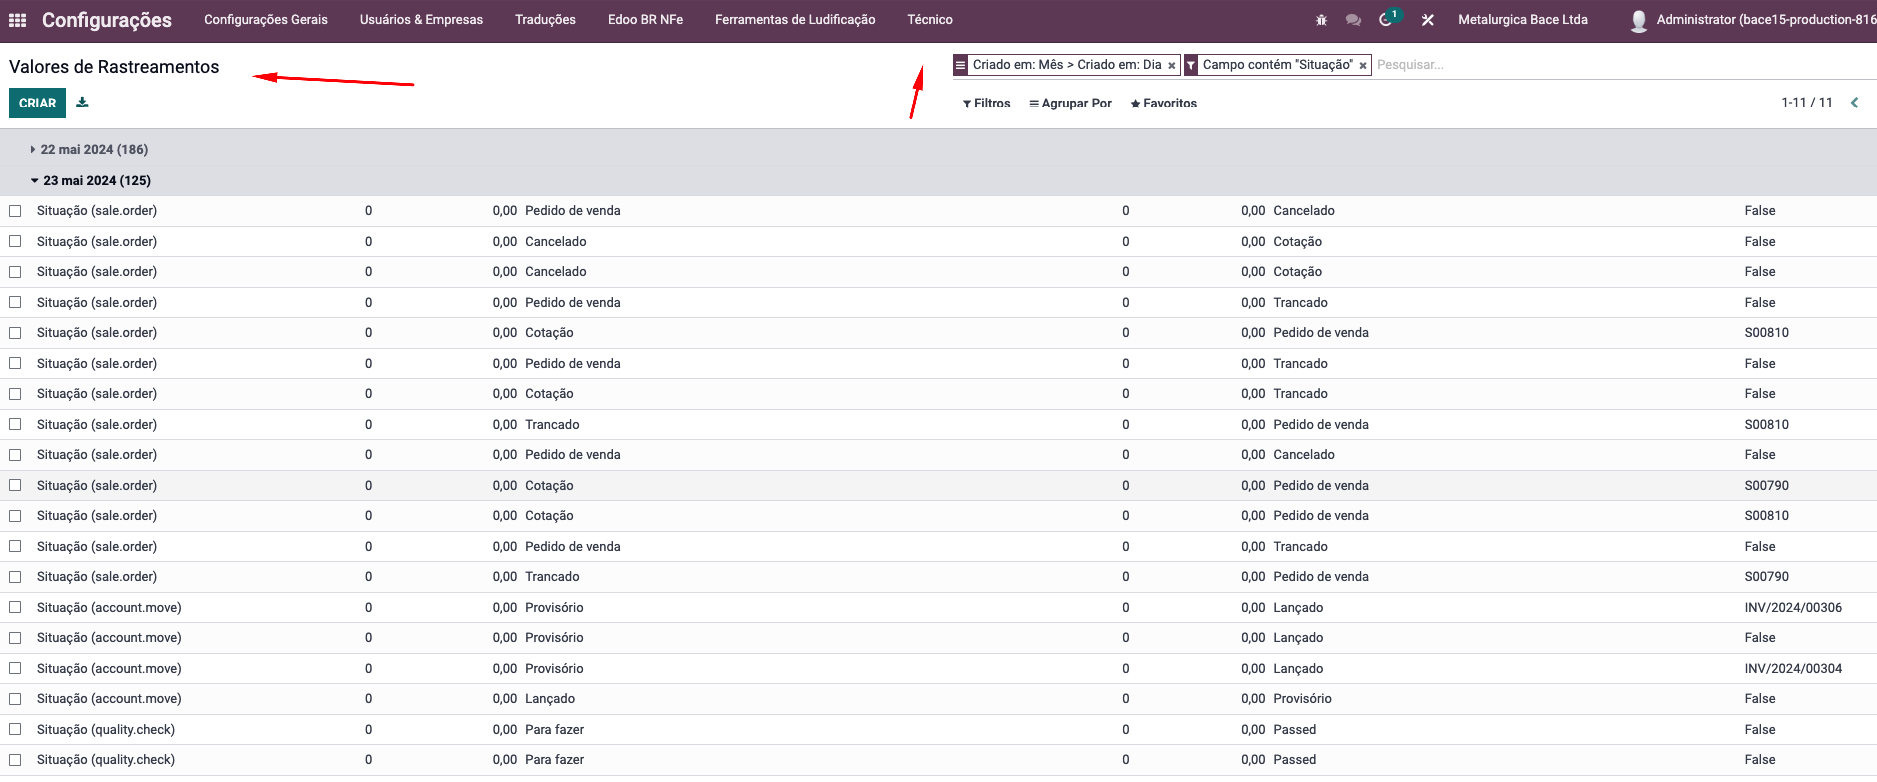Expand the 22 mai 2024 group
Image resolution: width=1877 pixels, height=782 pixels.
pos(89,149)
